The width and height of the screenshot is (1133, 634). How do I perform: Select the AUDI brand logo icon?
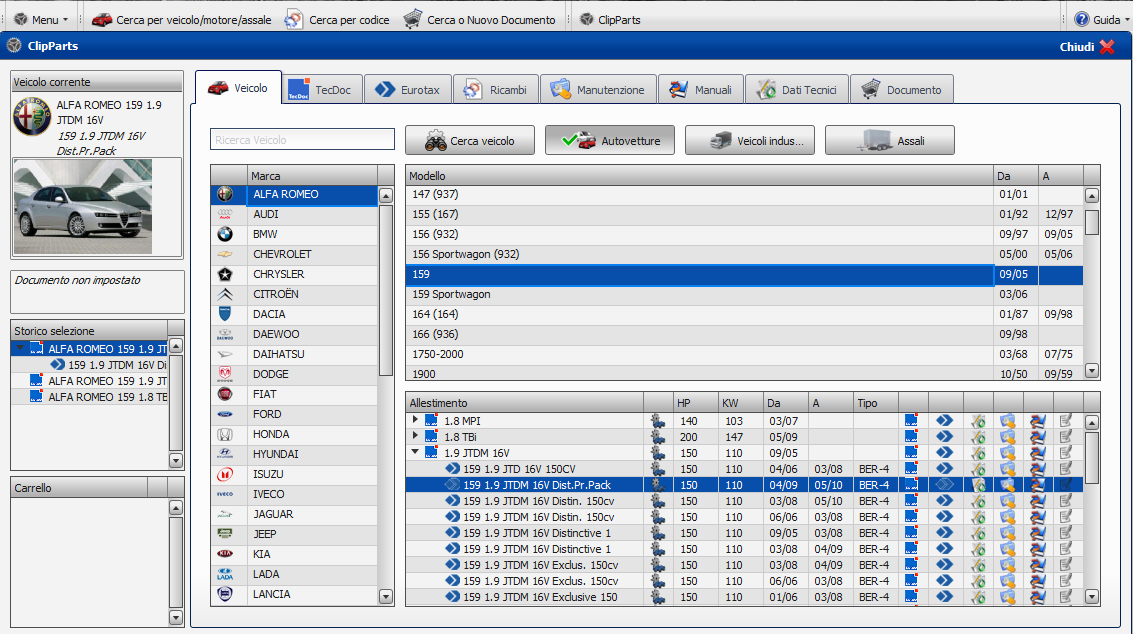(225, 214)
